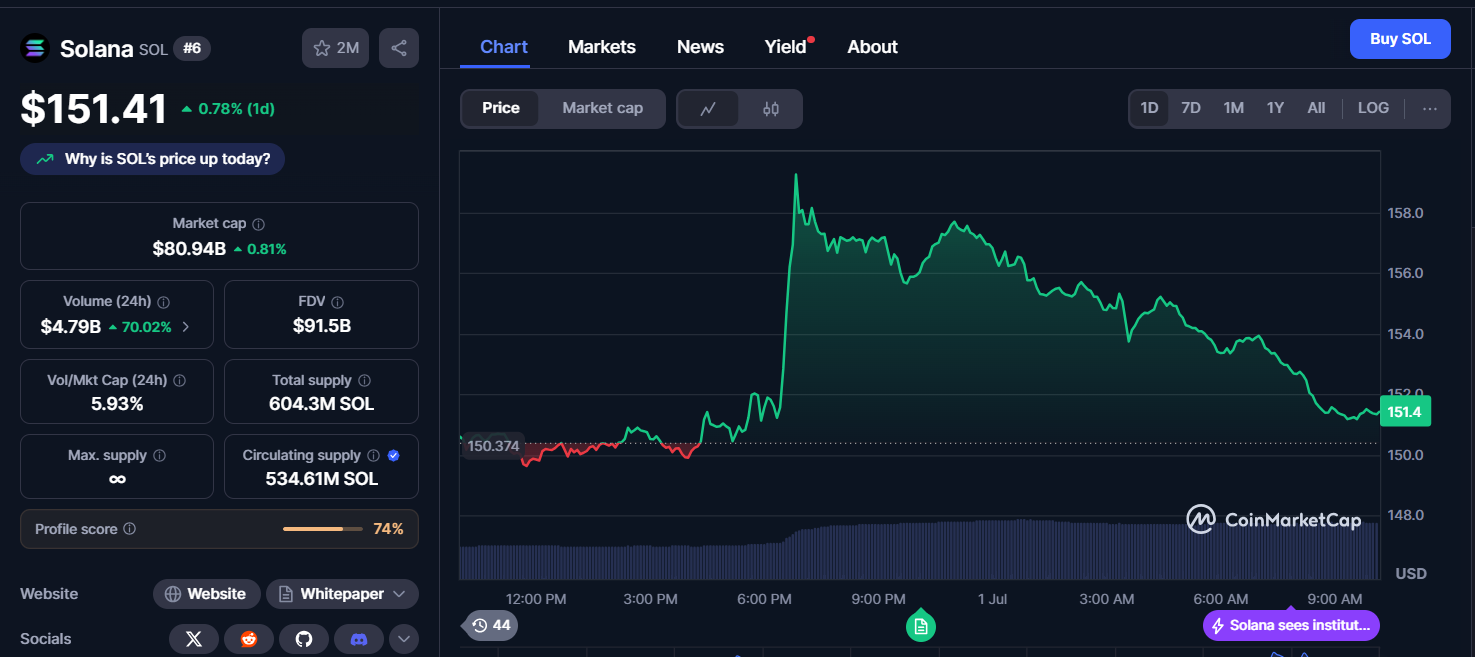
Task: Open the Yield tab
Action: pyautogui.click(x=786, y=47)
